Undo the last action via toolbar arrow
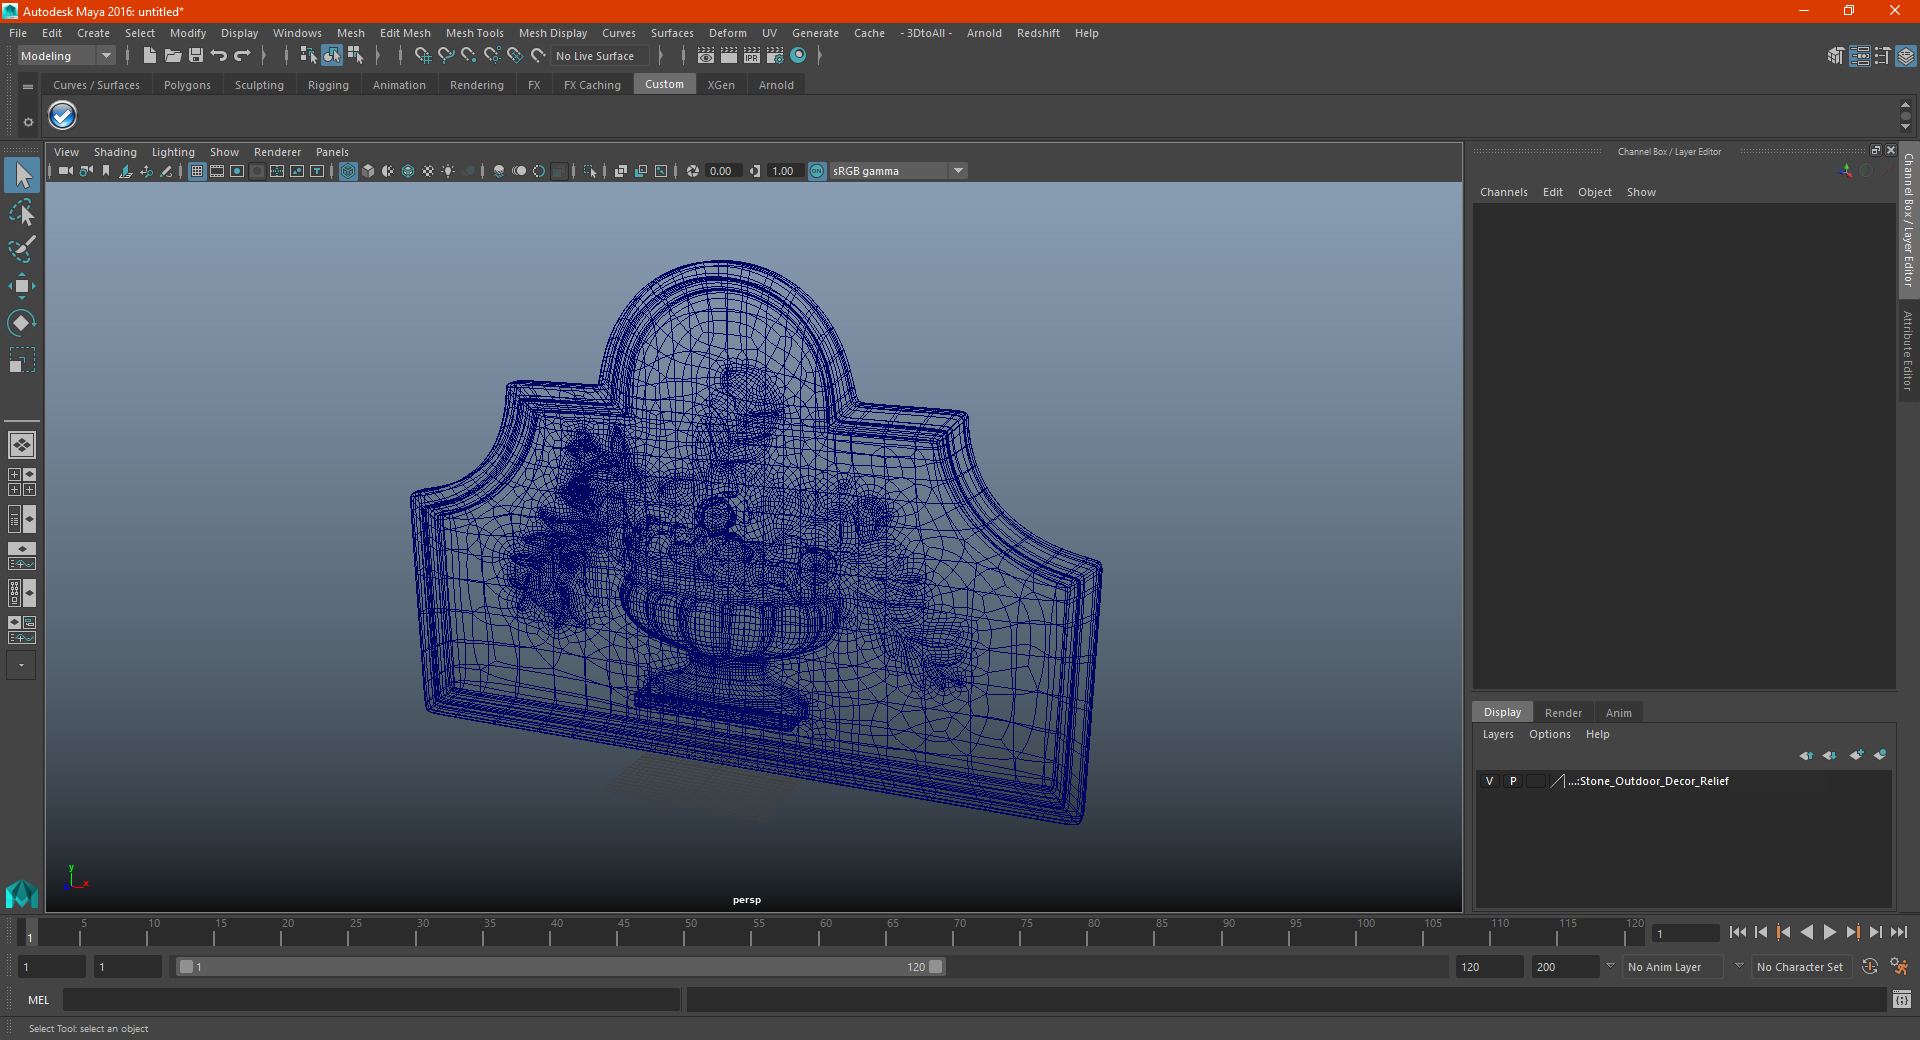1920x1040 pixels. 219,56
